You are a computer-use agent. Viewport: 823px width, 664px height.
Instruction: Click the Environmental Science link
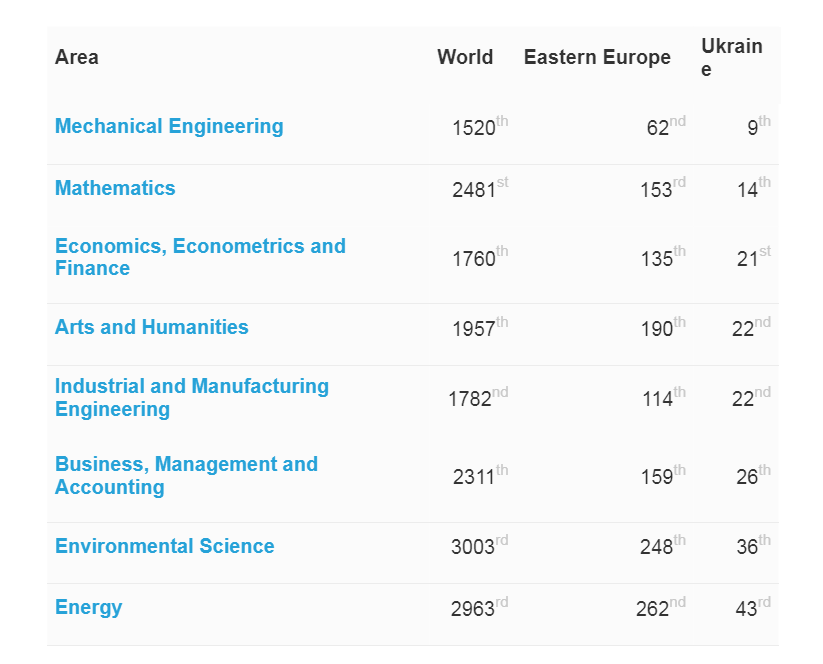[165, 547]
